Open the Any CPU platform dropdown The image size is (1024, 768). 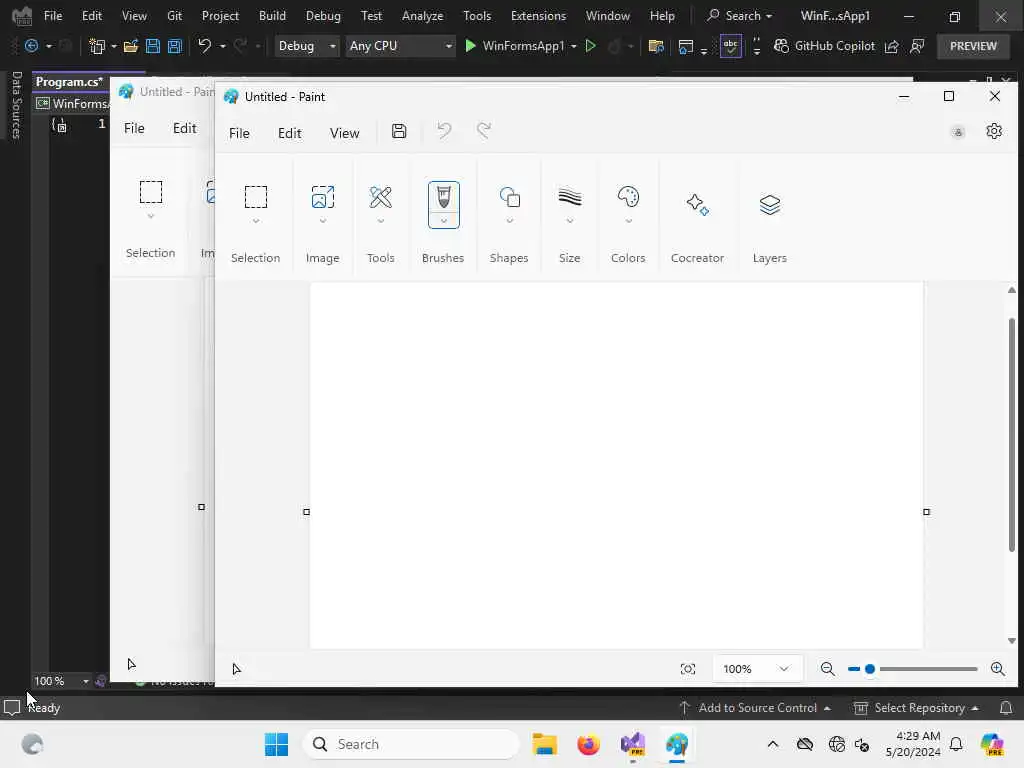400,46
